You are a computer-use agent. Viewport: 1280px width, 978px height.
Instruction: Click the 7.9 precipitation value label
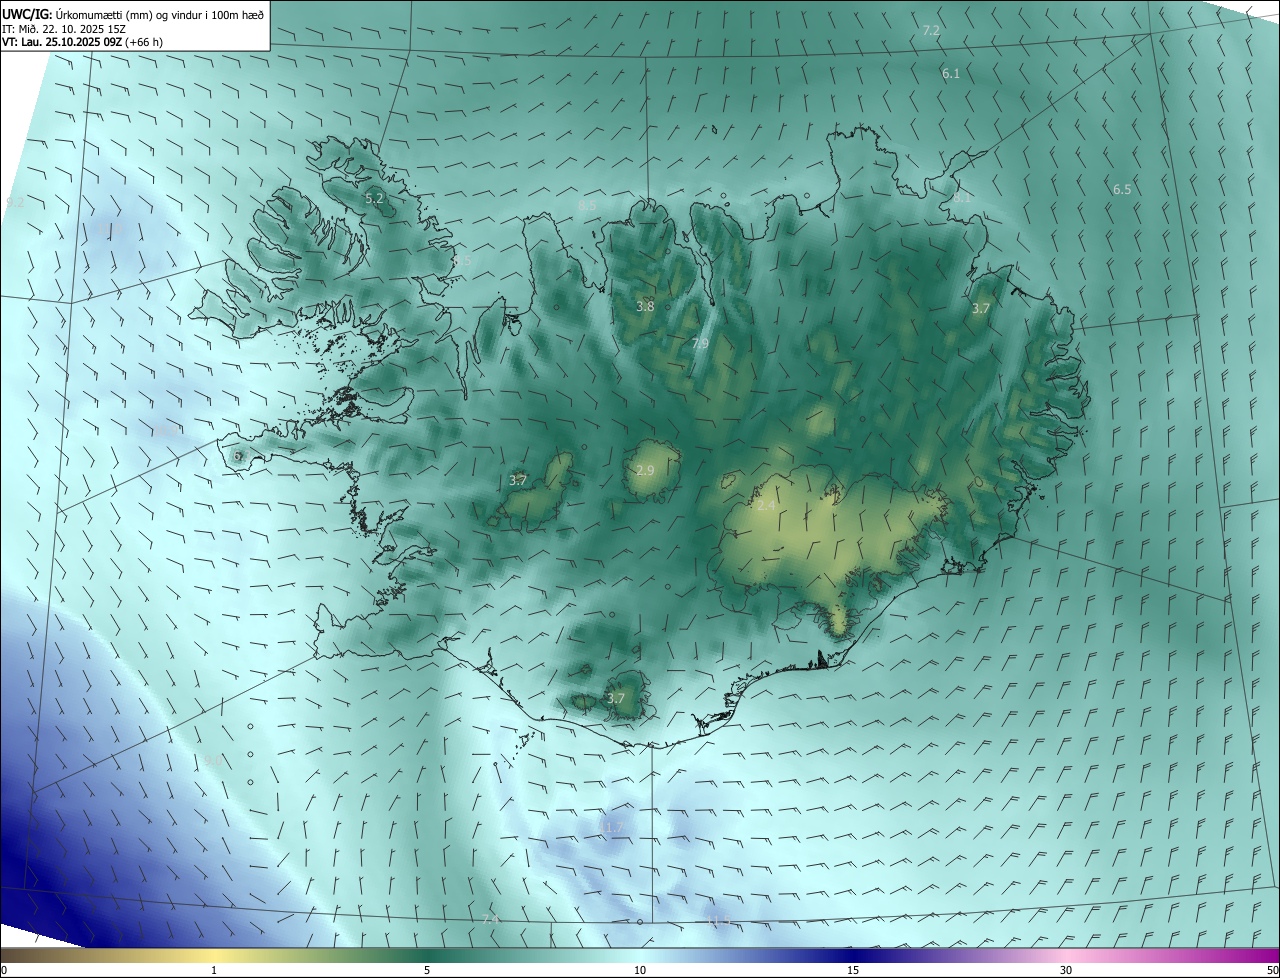[700, 343]
